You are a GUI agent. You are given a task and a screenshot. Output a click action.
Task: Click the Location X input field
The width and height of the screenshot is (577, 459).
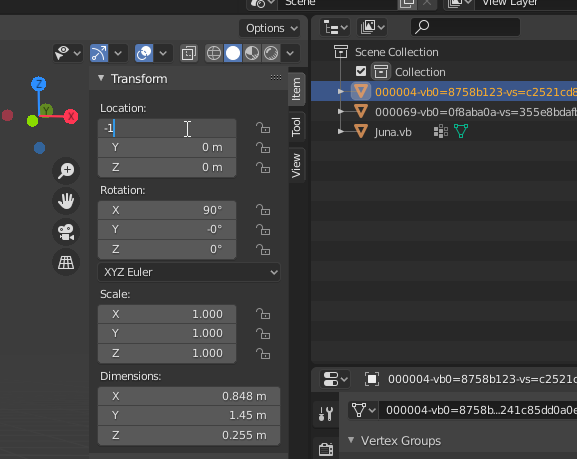(x=167, y=128)
